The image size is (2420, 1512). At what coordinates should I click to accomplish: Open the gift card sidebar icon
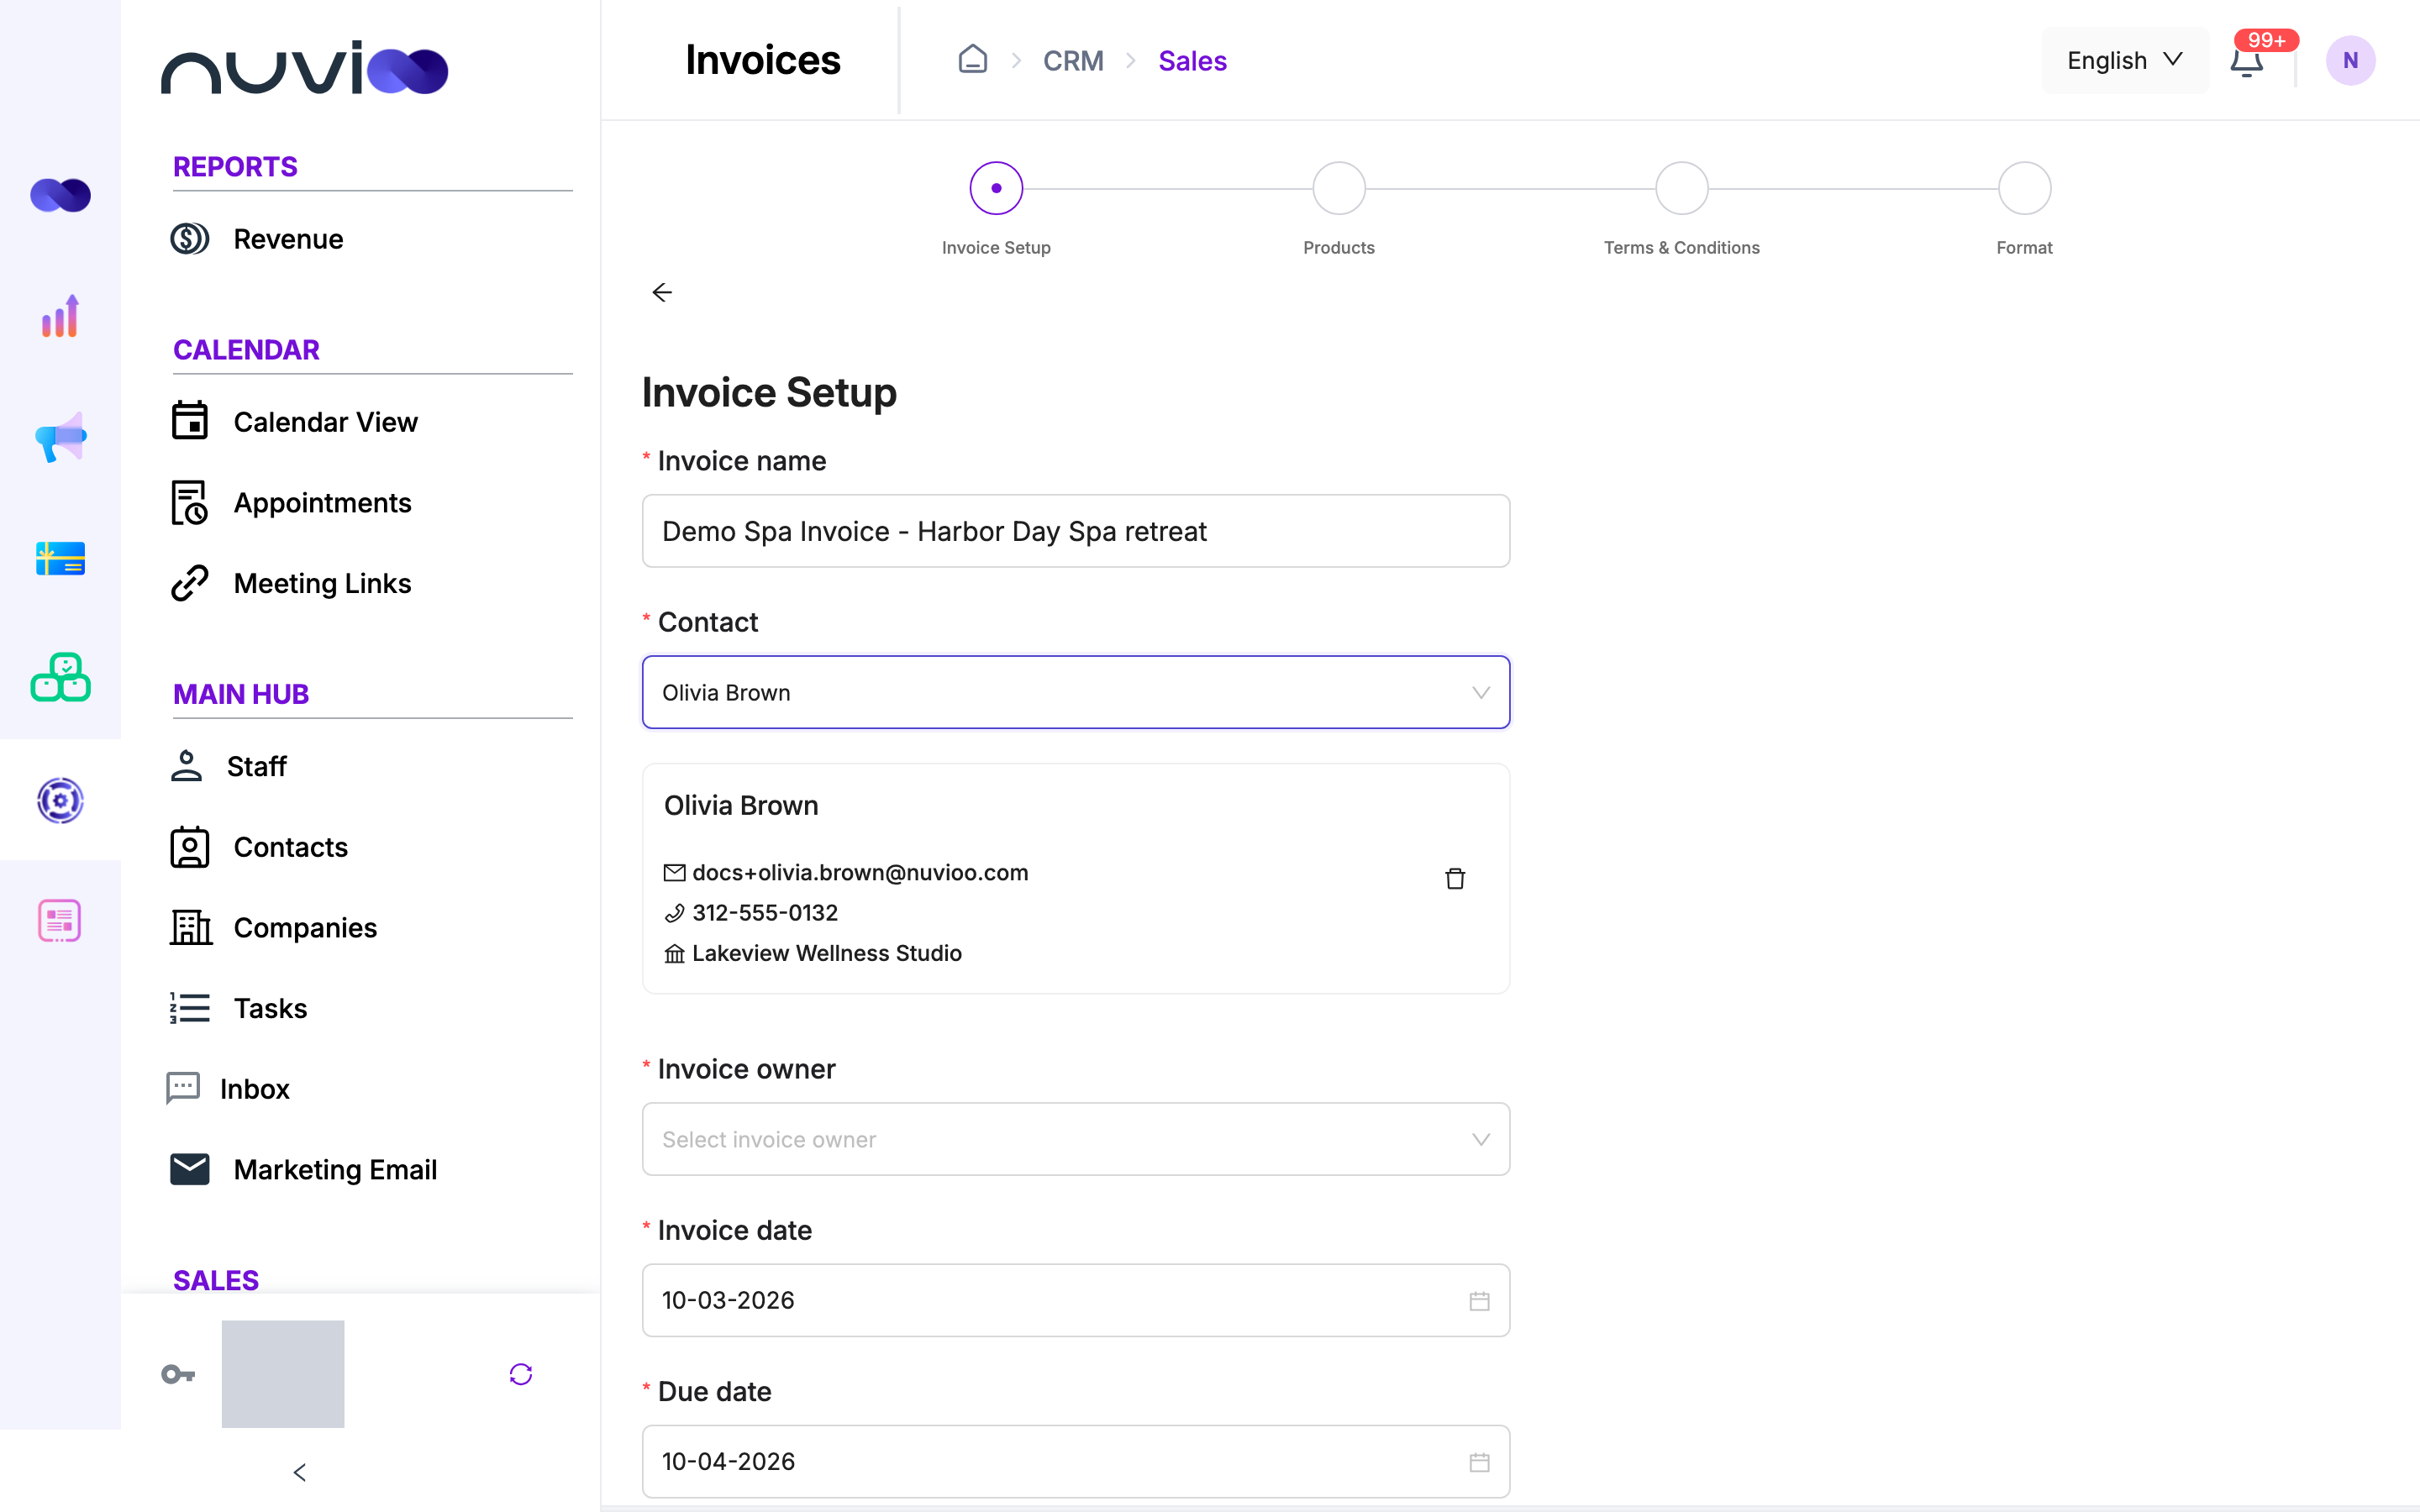pyautogui.click(x=60, y=558)
